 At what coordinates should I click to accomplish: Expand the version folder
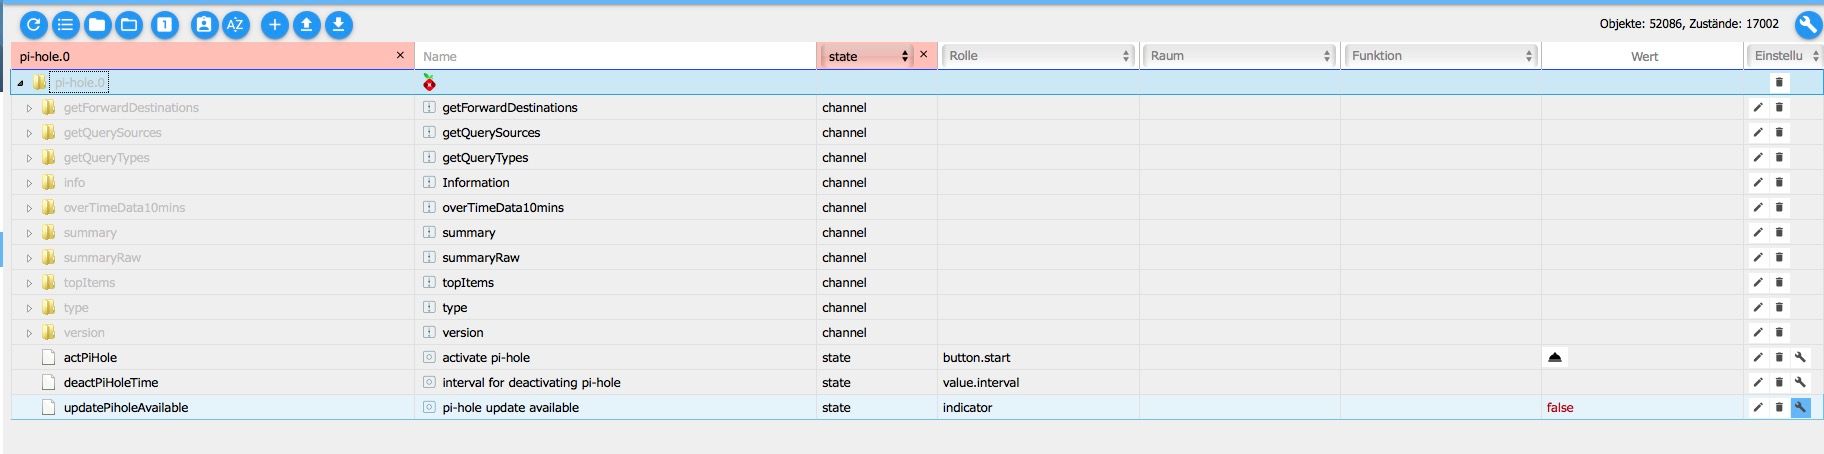(x=29, y=333)
